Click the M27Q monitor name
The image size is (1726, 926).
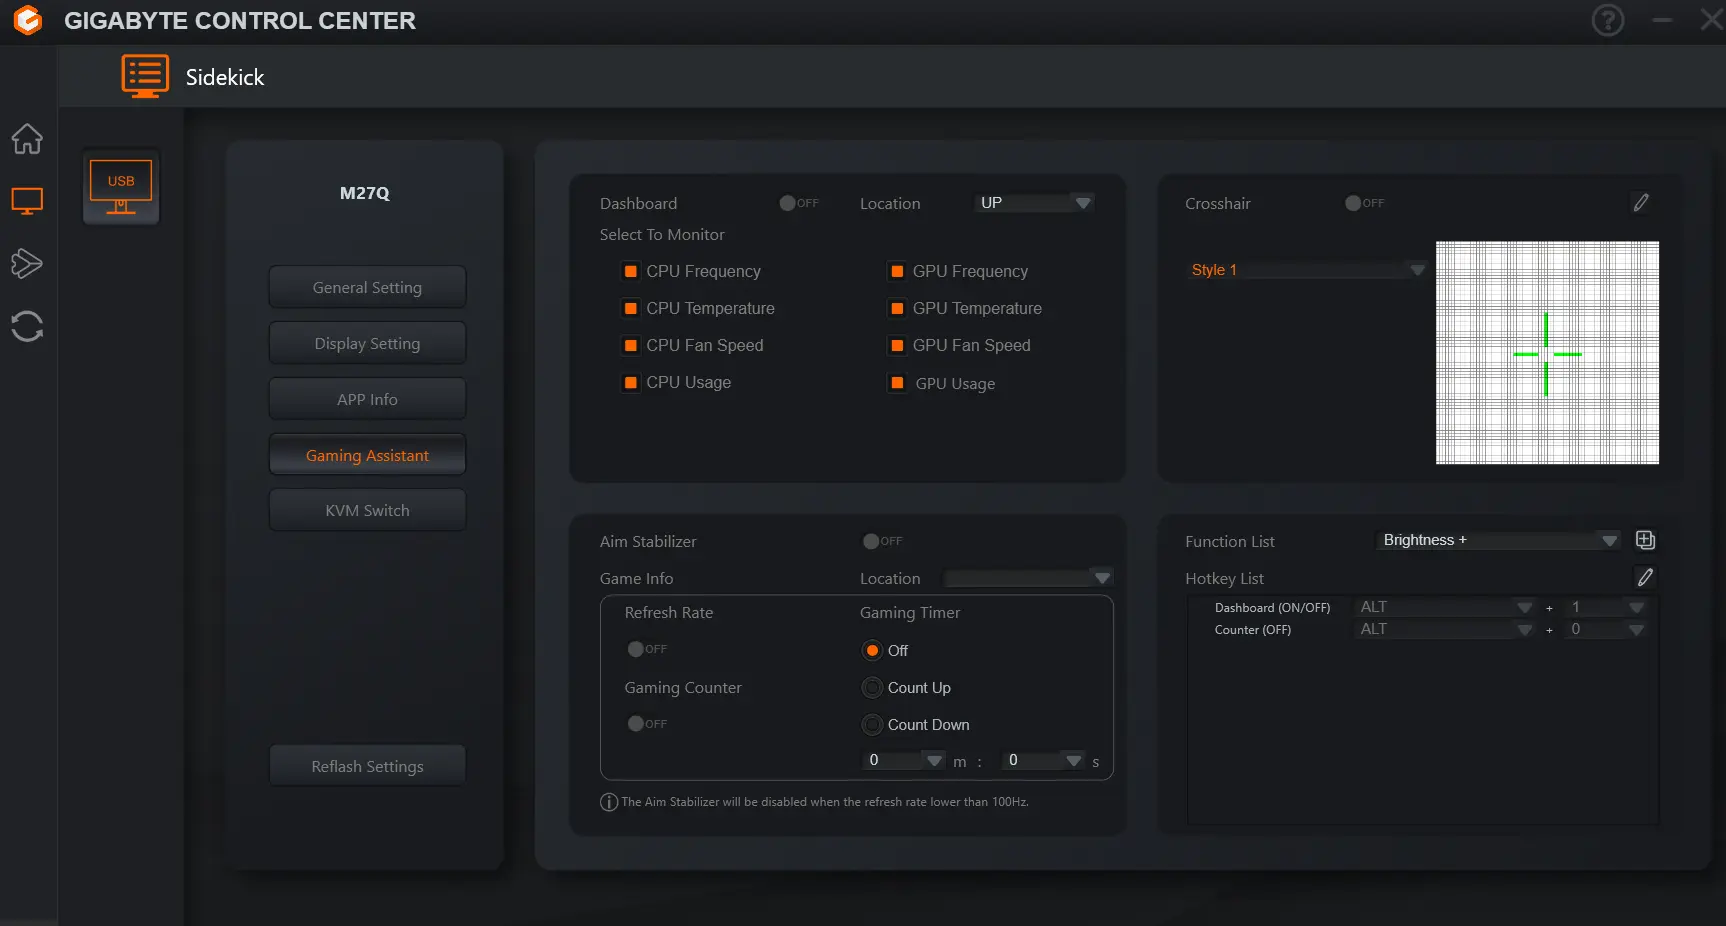pos(365,193)
